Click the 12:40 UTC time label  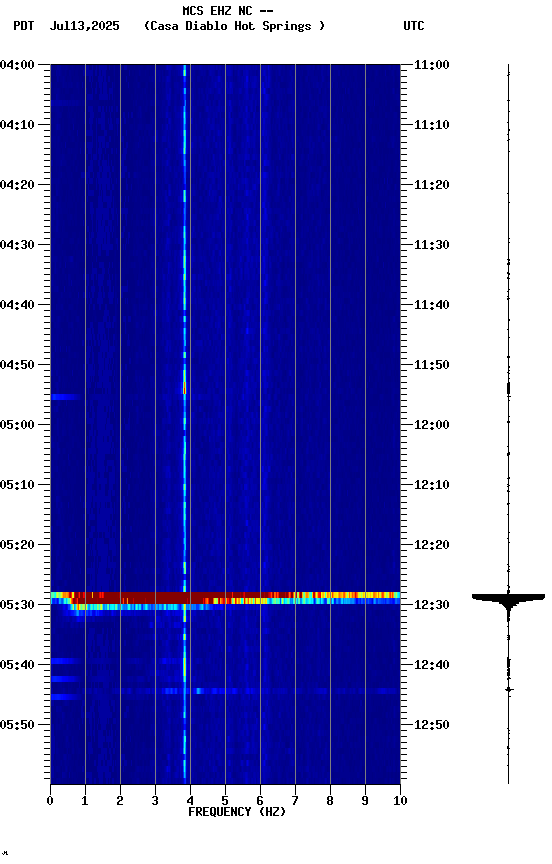(432, 665)
